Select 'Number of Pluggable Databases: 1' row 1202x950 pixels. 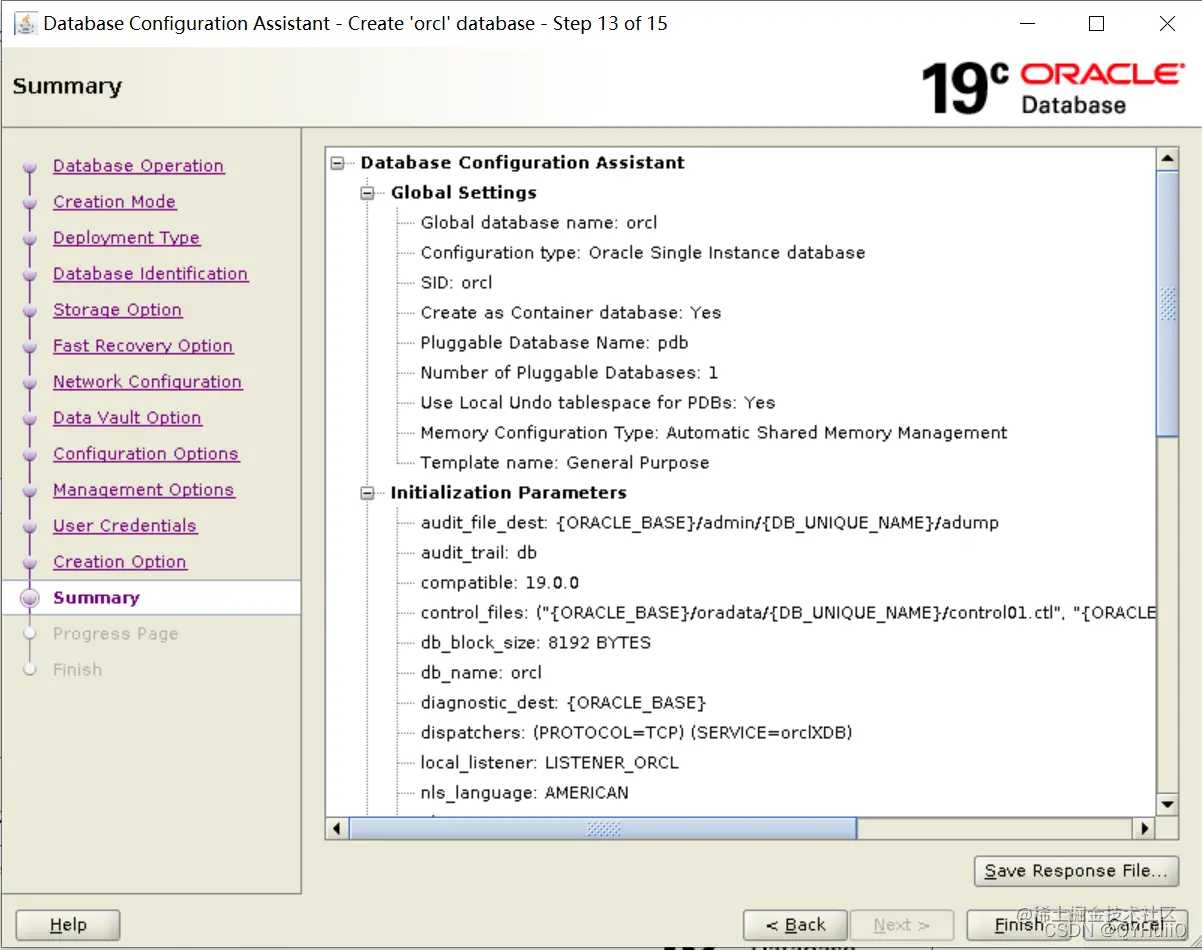569,373
